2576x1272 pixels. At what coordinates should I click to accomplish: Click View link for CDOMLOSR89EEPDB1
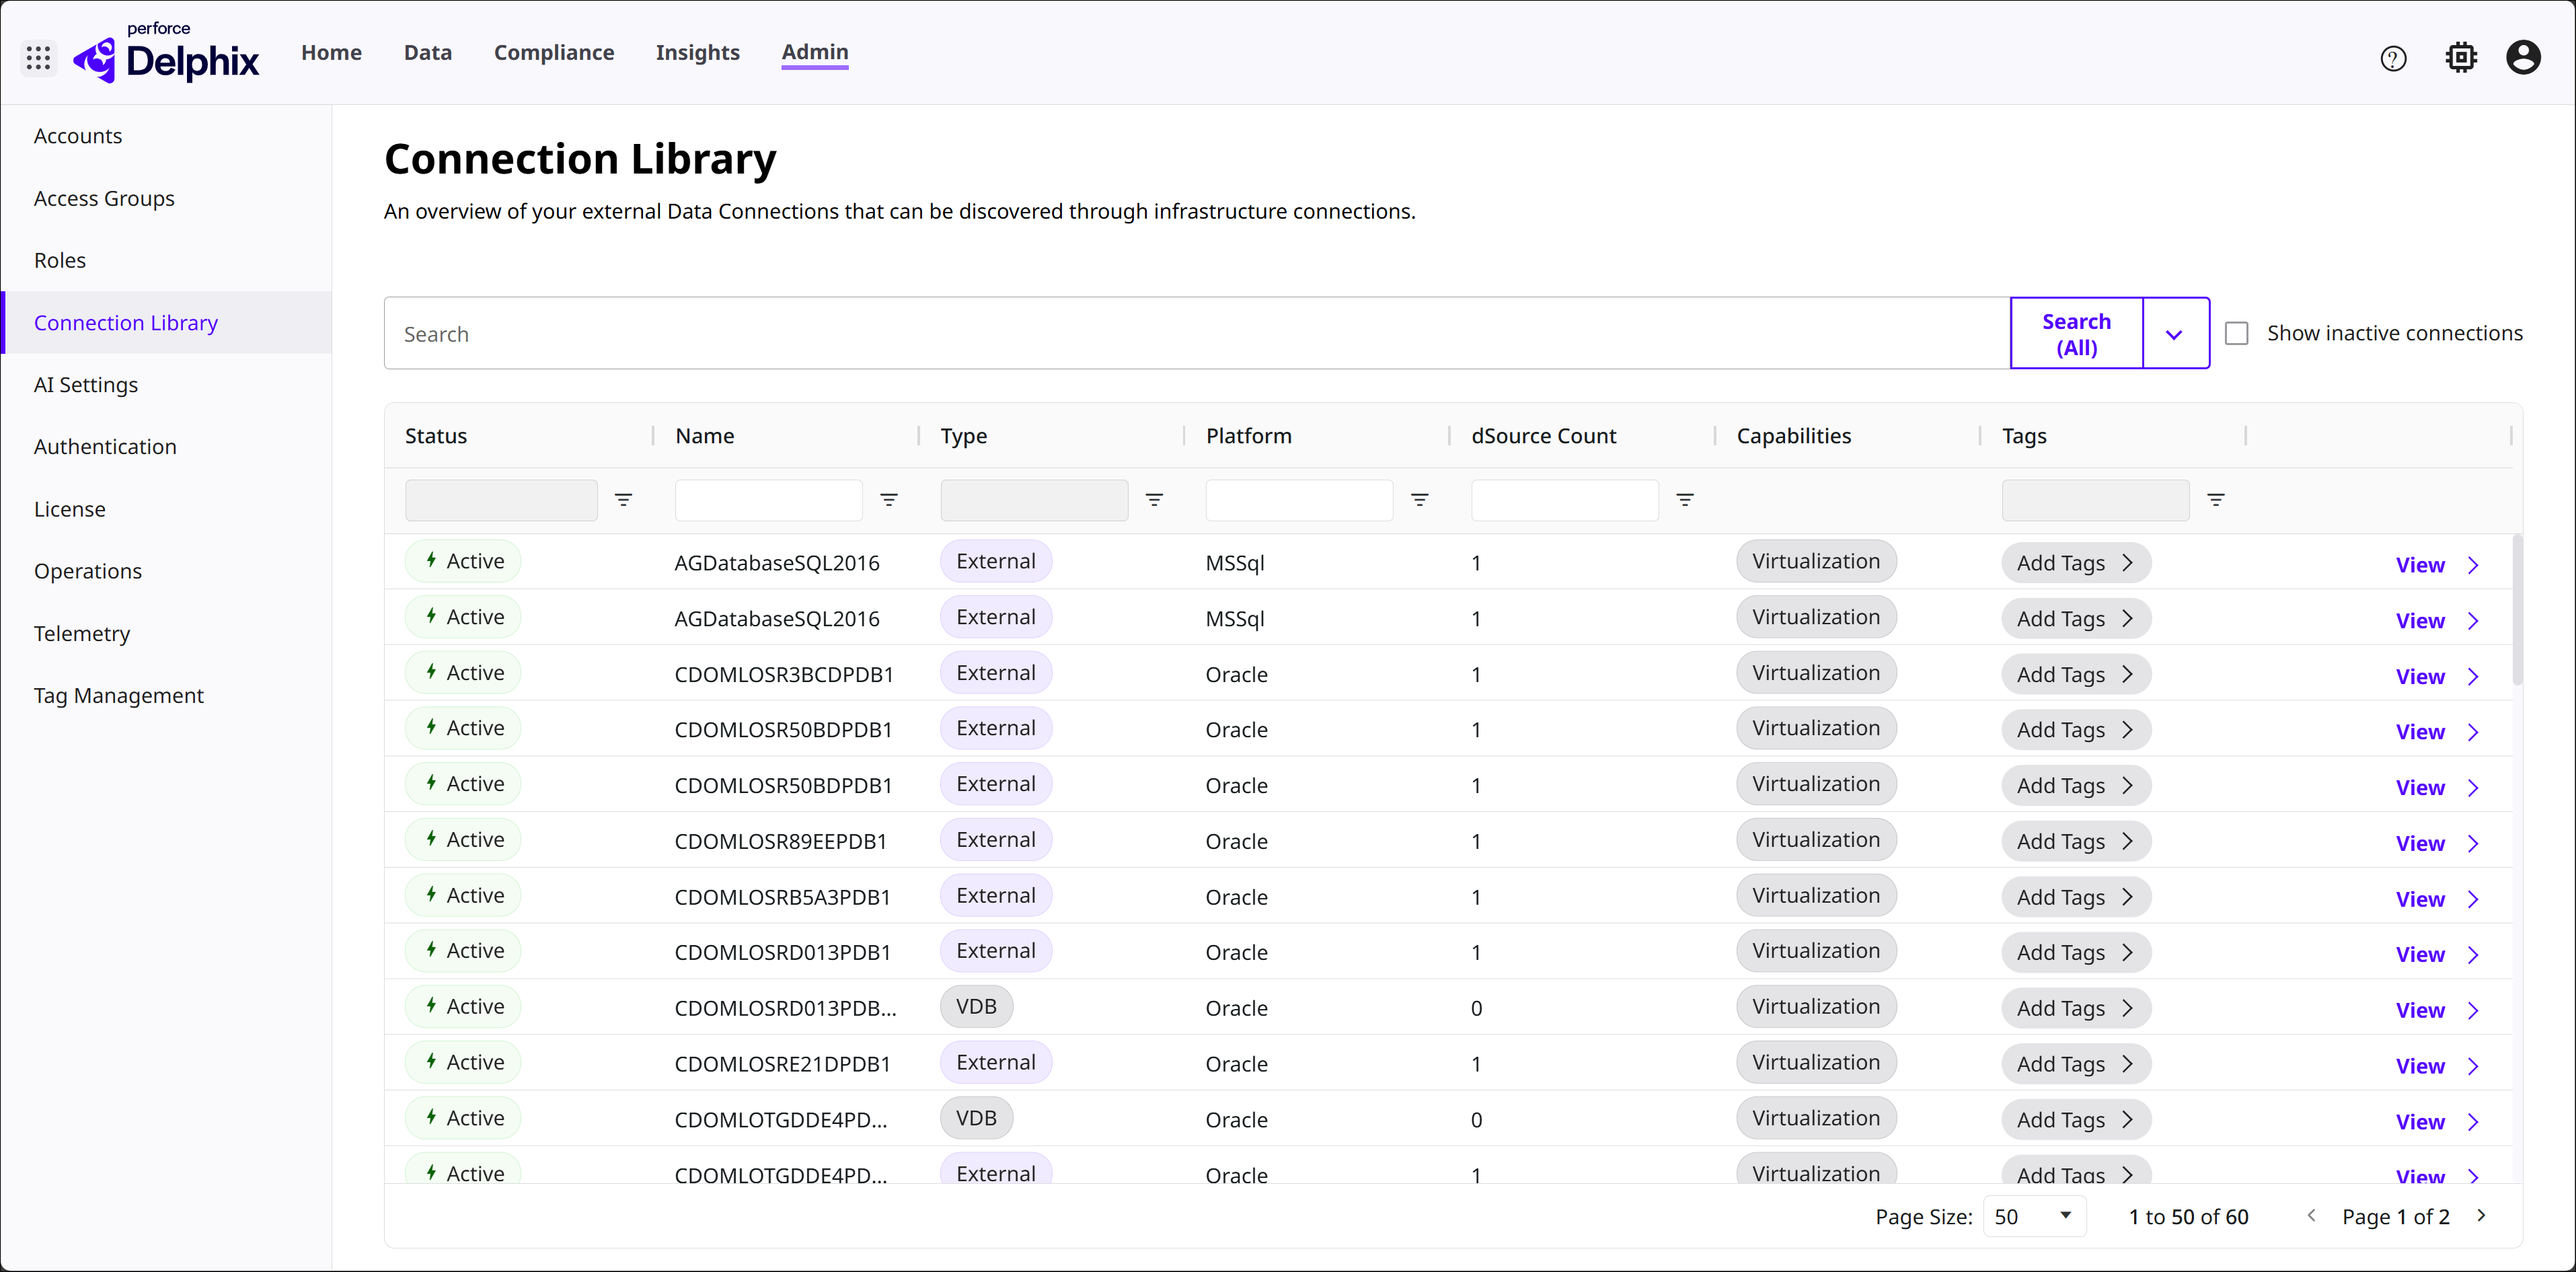[x=2419, y=843]
